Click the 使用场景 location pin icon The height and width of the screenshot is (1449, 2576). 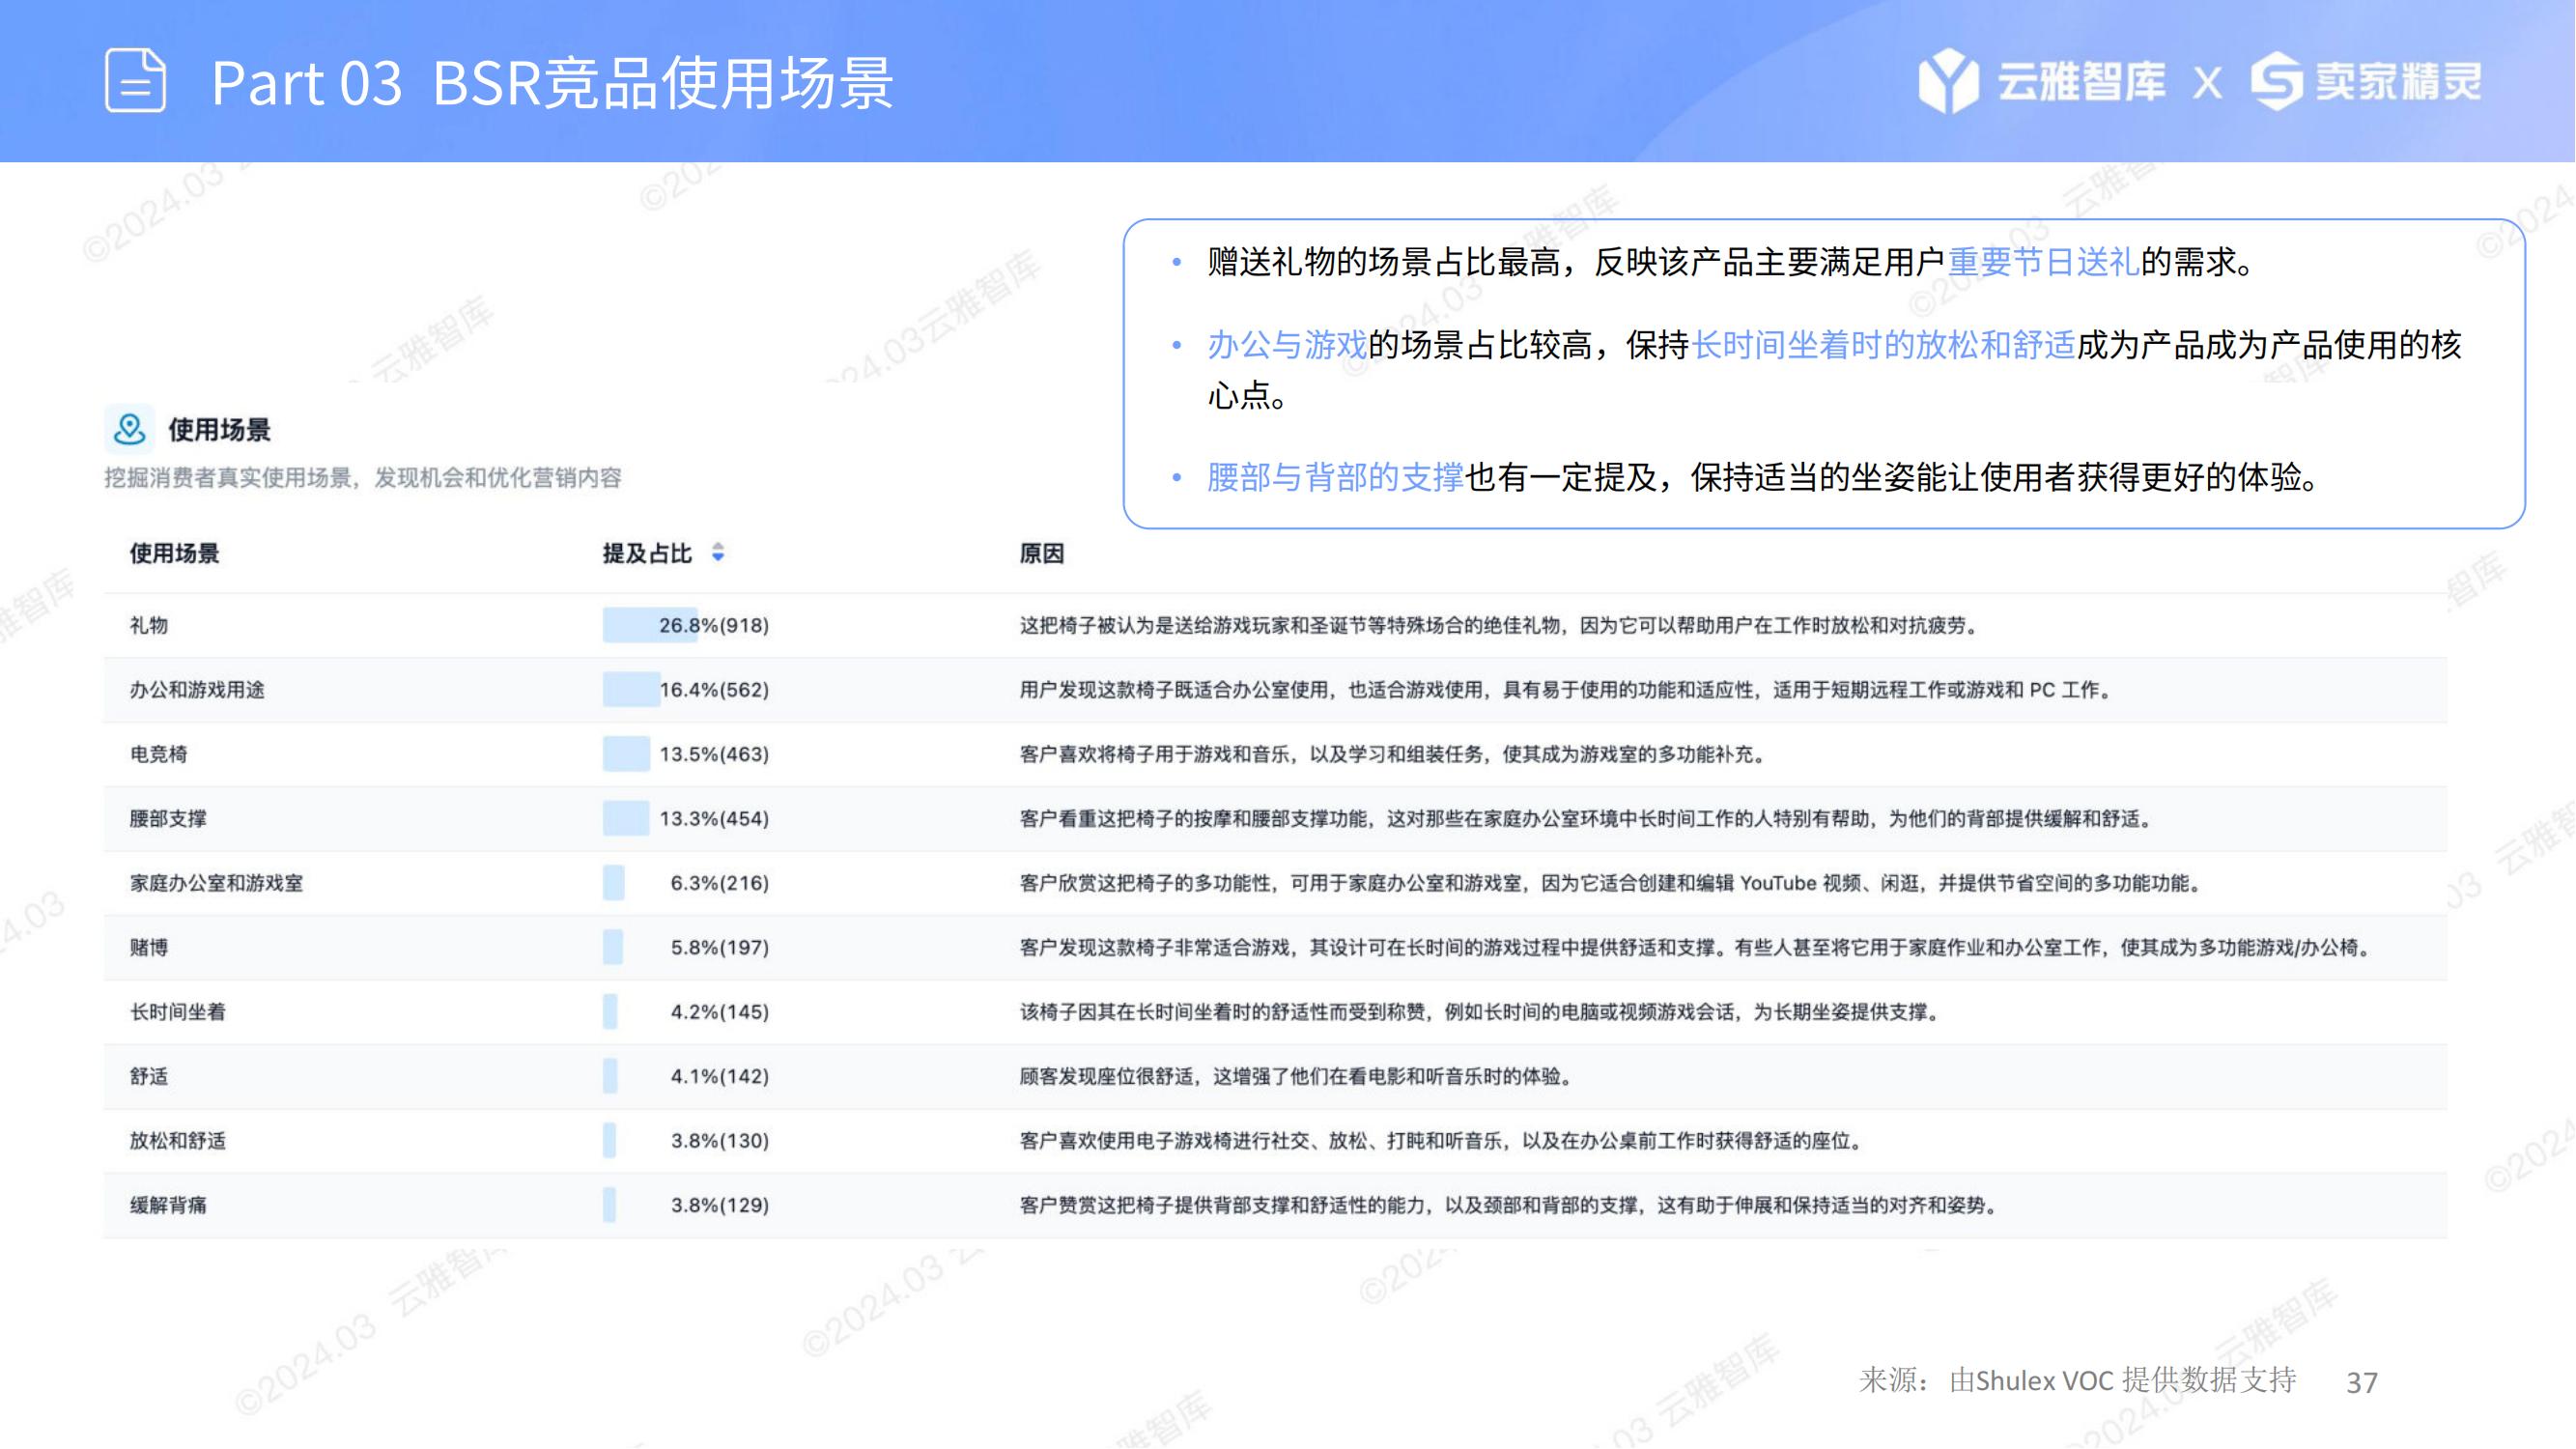pos(129,429)
